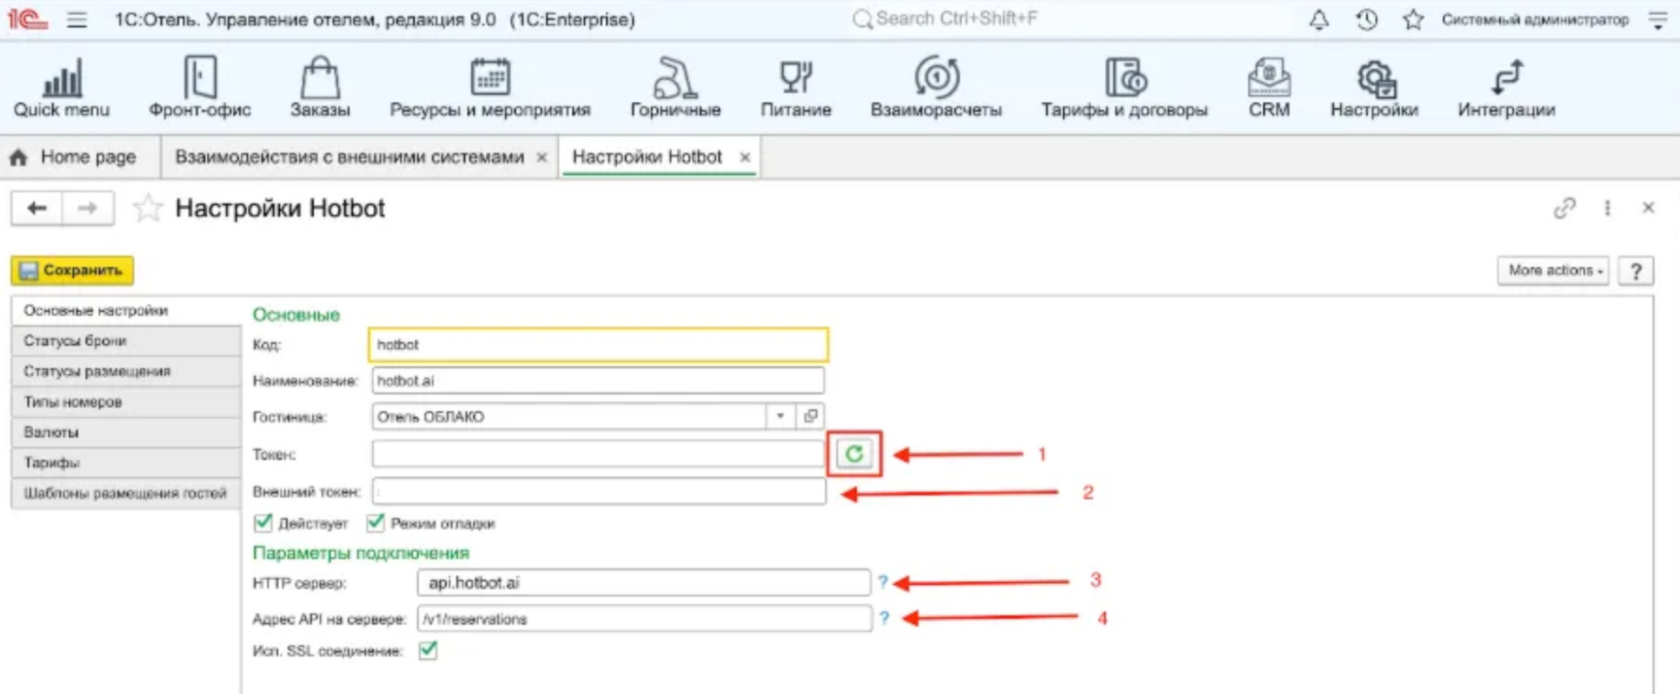The width and height of the screenshot is (1680, 694).
Task: Click the 1C logo icon
Action: tap(27, 18)
